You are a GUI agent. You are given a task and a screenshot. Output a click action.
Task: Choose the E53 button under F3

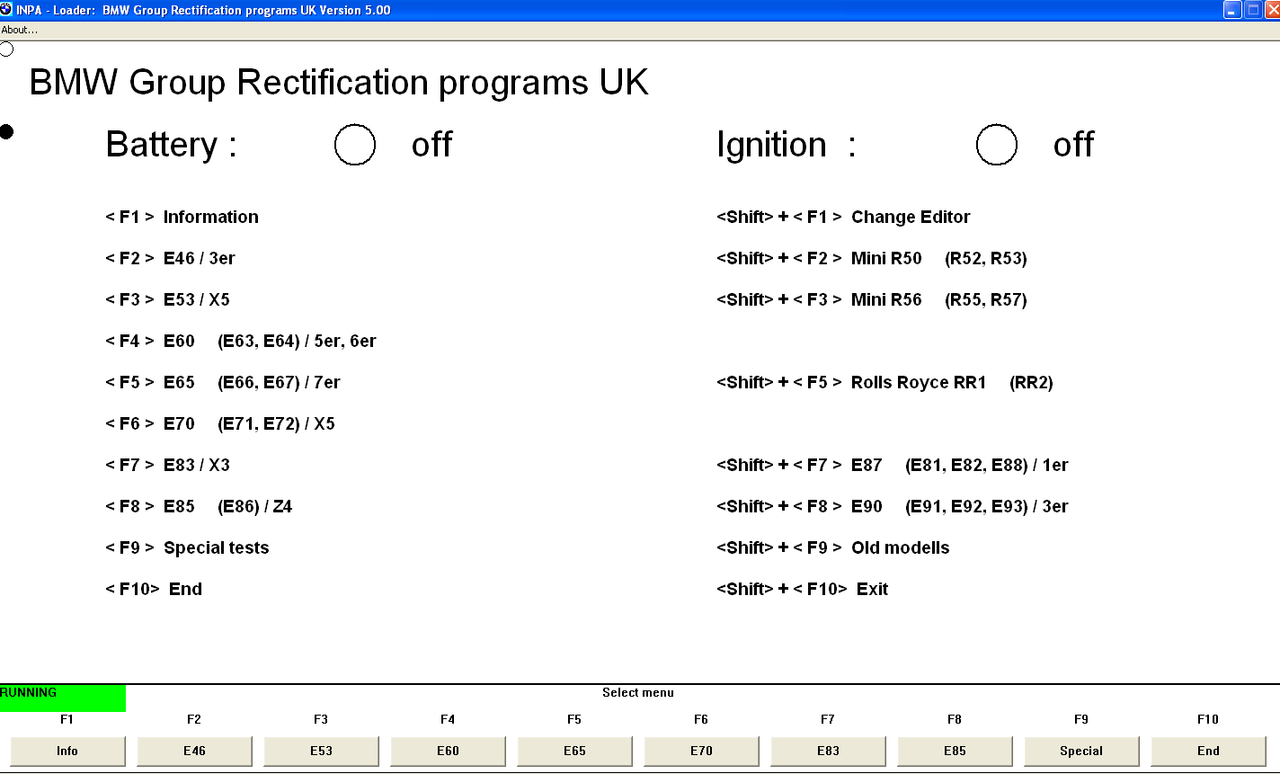click(x=321, y=751)
